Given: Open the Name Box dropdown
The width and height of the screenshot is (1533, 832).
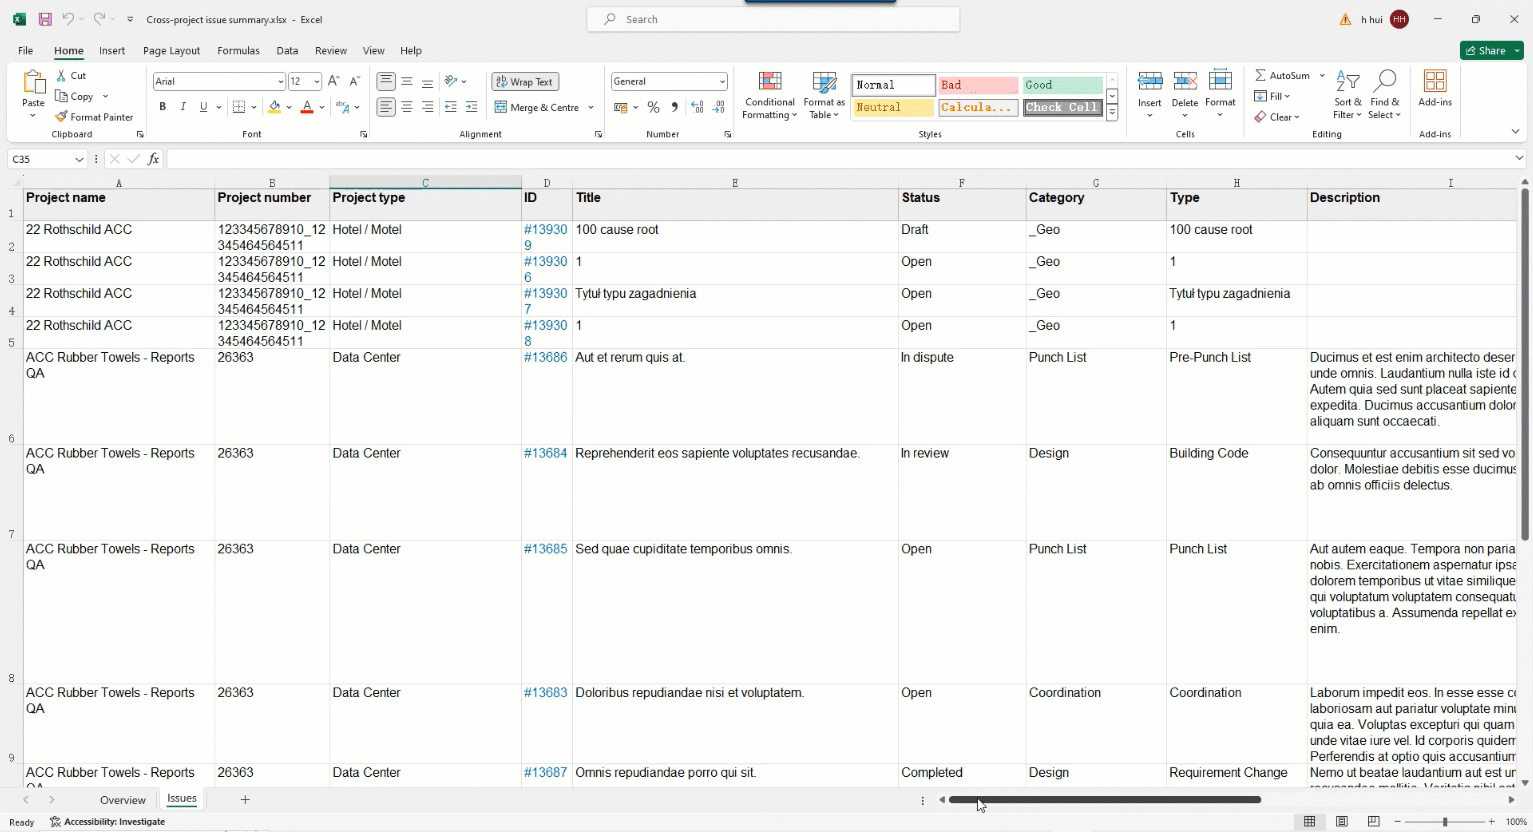Looking at the screenshot, I should (x=79, y=159).
